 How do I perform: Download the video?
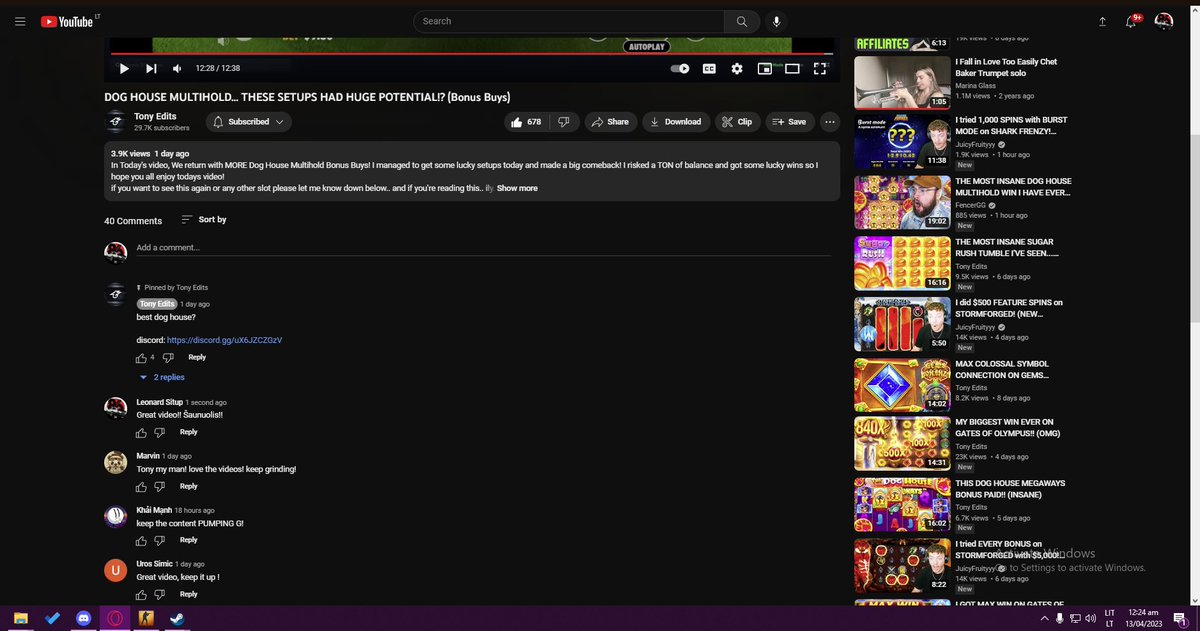click(x=675, y=122)
